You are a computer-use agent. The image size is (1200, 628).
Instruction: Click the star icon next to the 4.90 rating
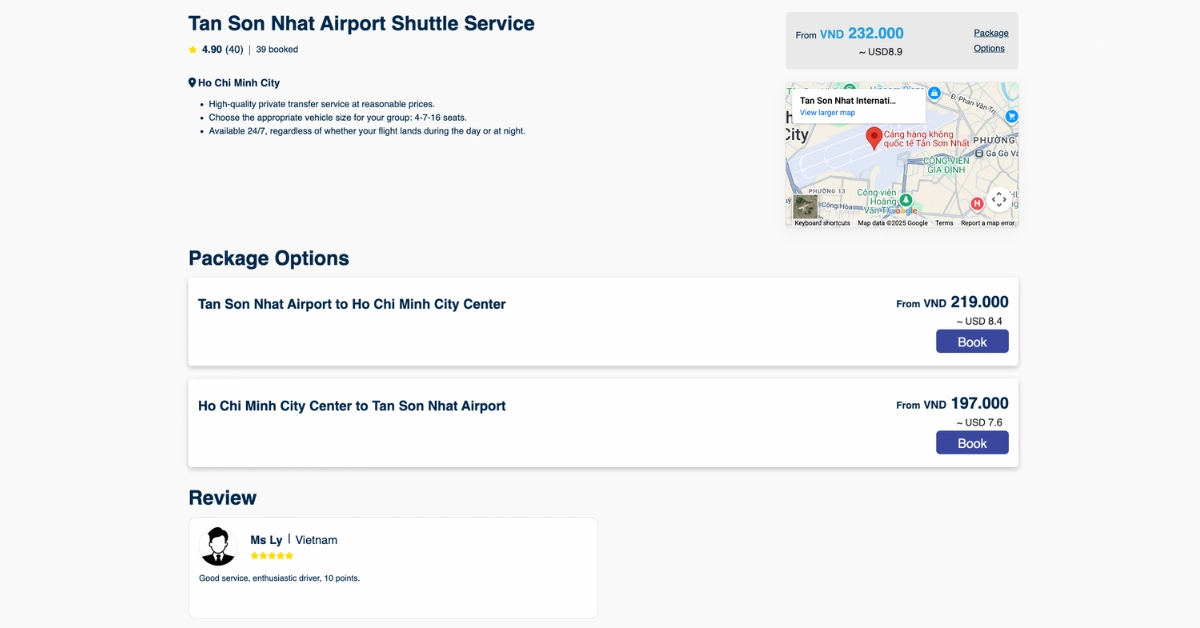tap(192, 48)
